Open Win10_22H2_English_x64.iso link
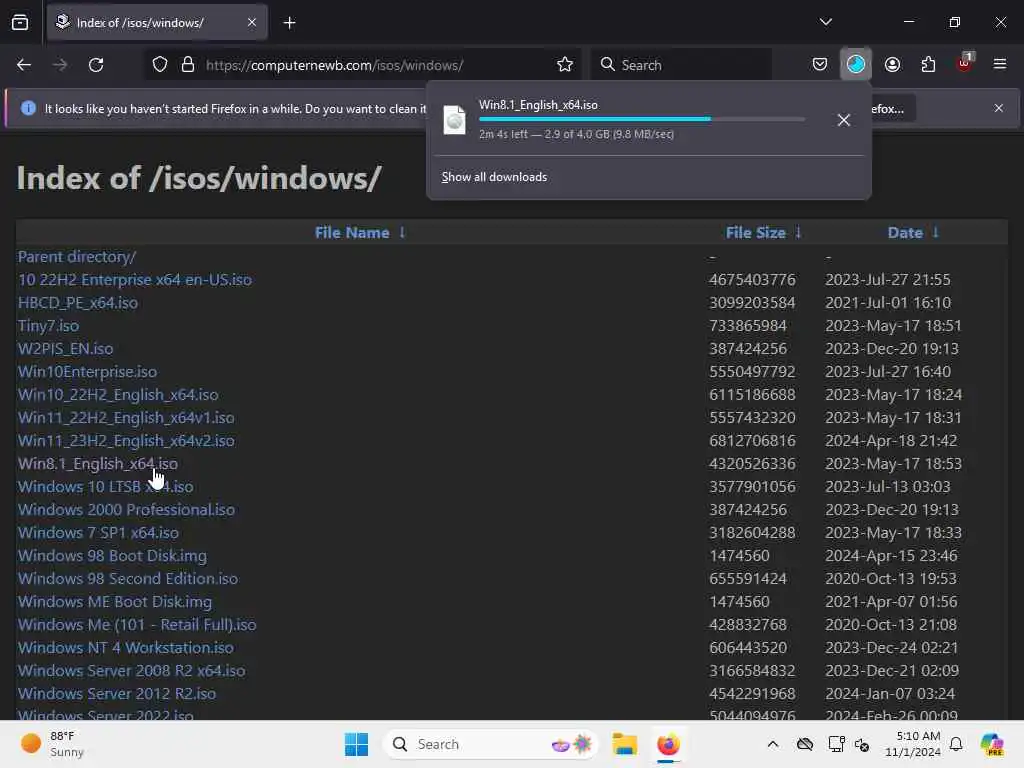 [x=118, y=394]
